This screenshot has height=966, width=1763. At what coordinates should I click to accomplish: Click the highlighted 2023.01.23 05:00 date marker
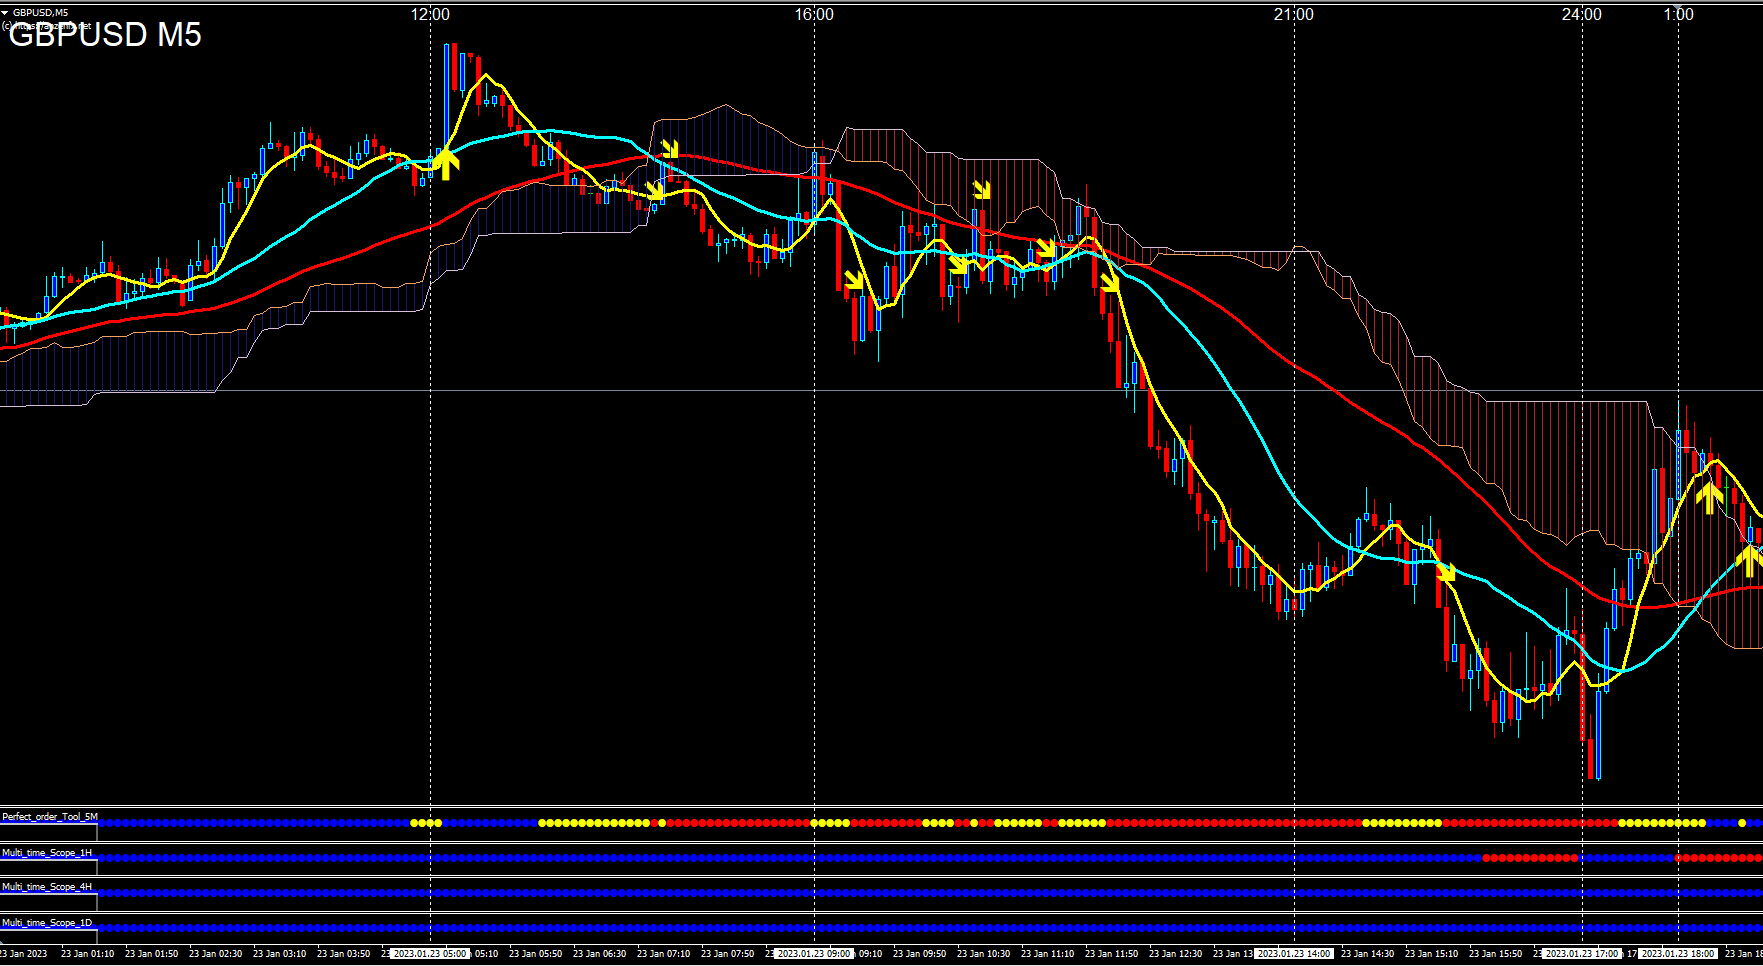pyautogui.click(x=430, y=954)
